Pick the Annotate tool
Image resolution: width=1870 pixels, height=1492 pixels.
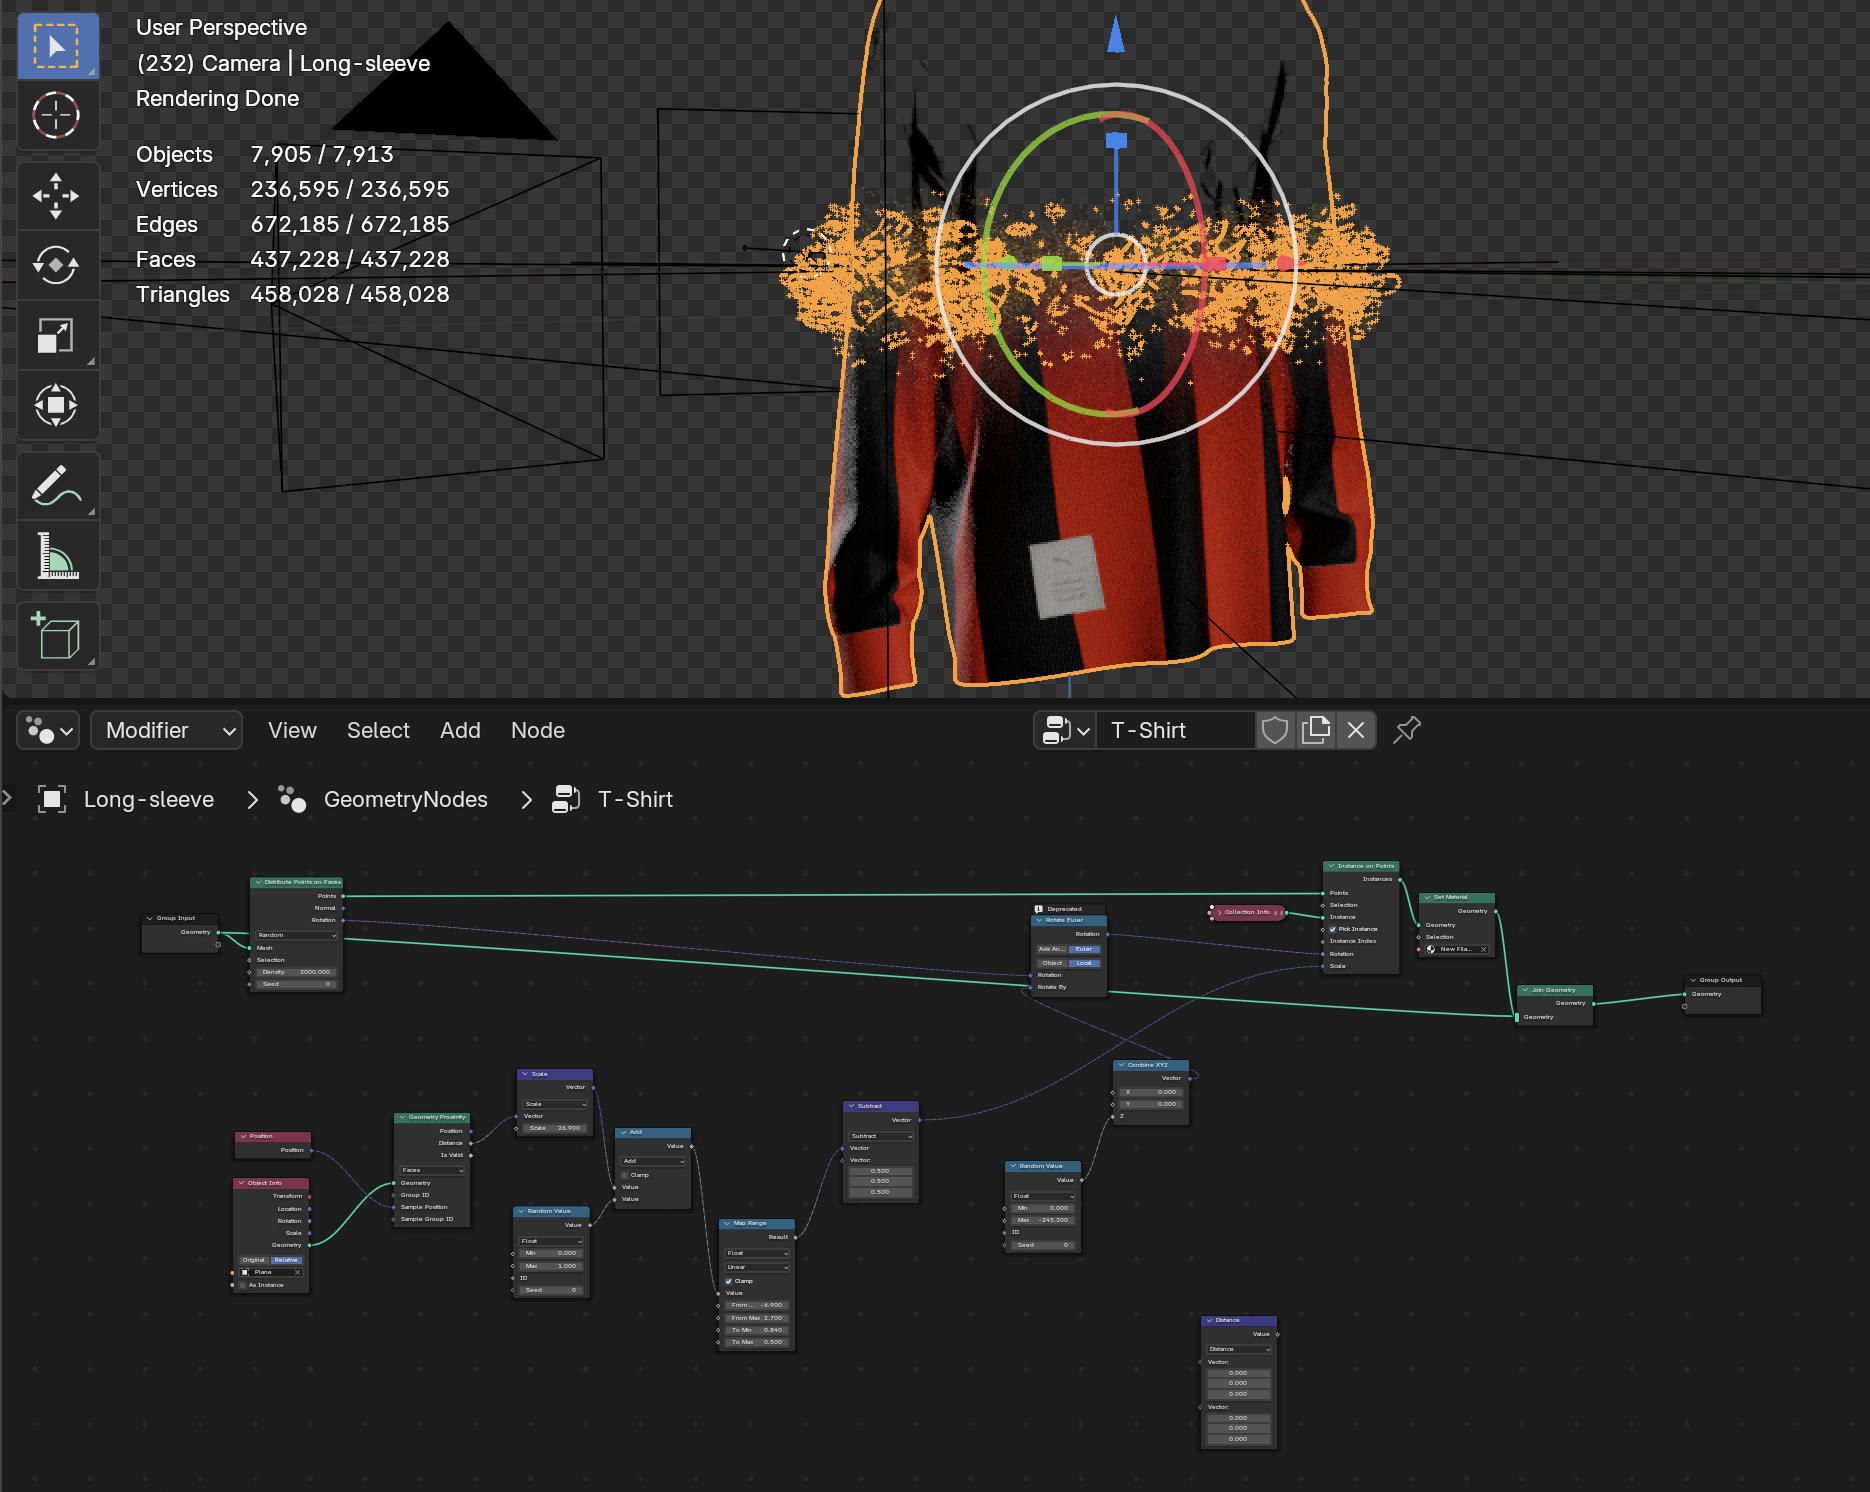[x=57, y=486]
